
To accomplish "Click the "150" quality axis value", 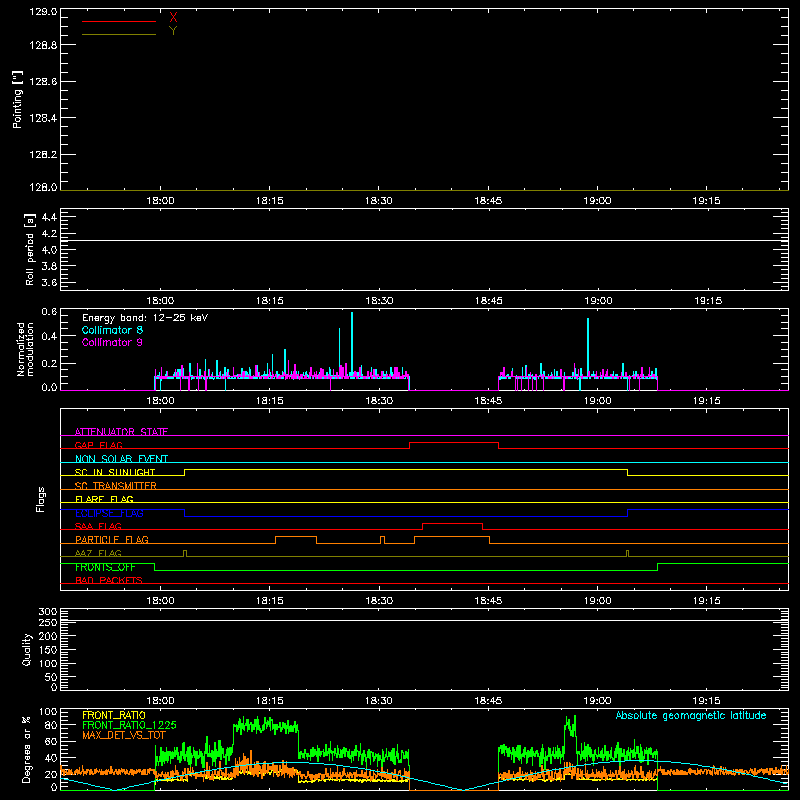I will point(48,650).
